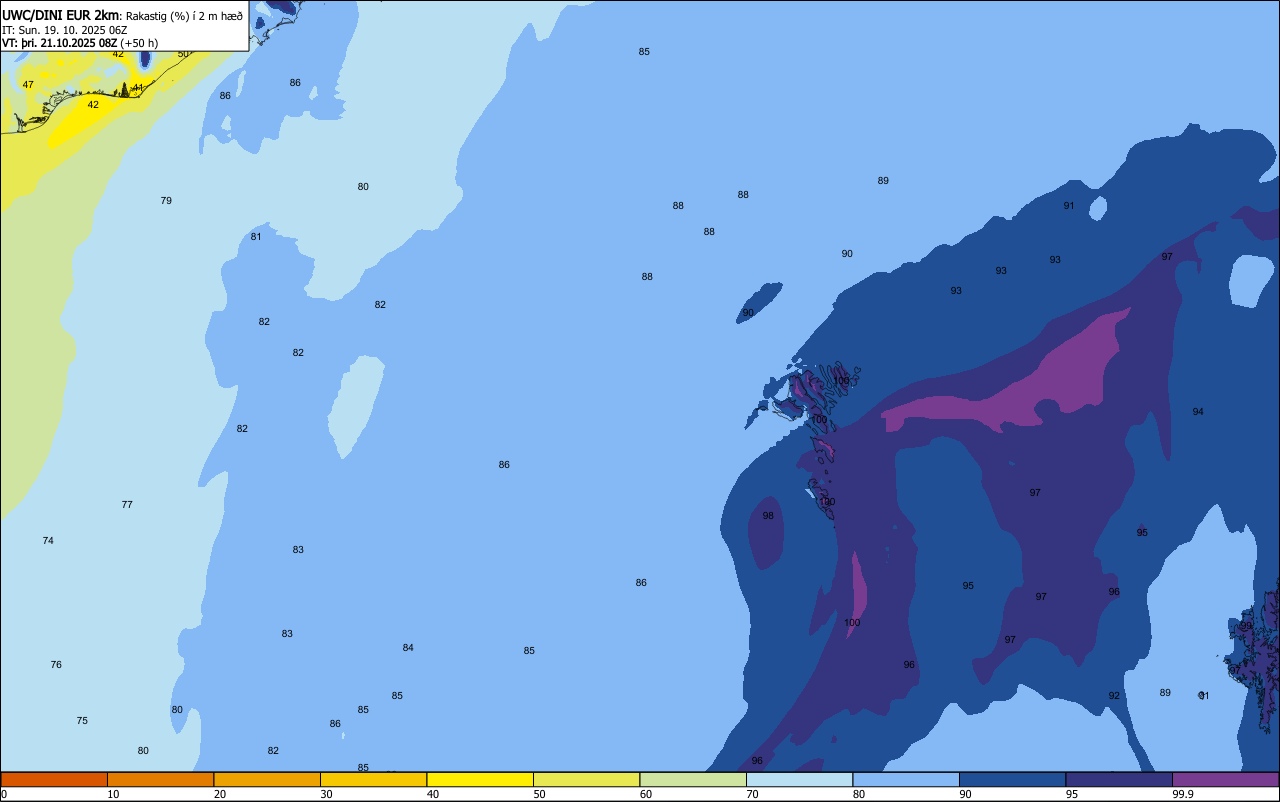Image resolution: width=1280 pixels, height=802 pixels.
Task: Click the humidity value '75' on the map
Action: point(82,720)
